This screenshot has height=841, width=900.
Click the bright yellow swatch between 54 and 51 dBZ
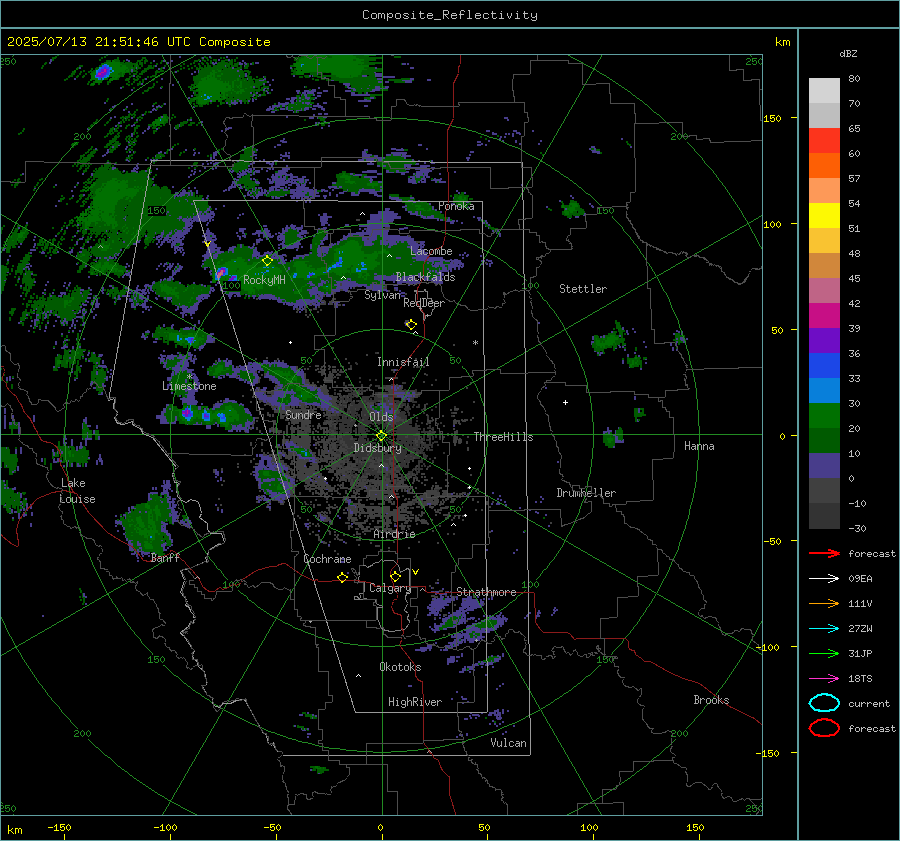824,216
